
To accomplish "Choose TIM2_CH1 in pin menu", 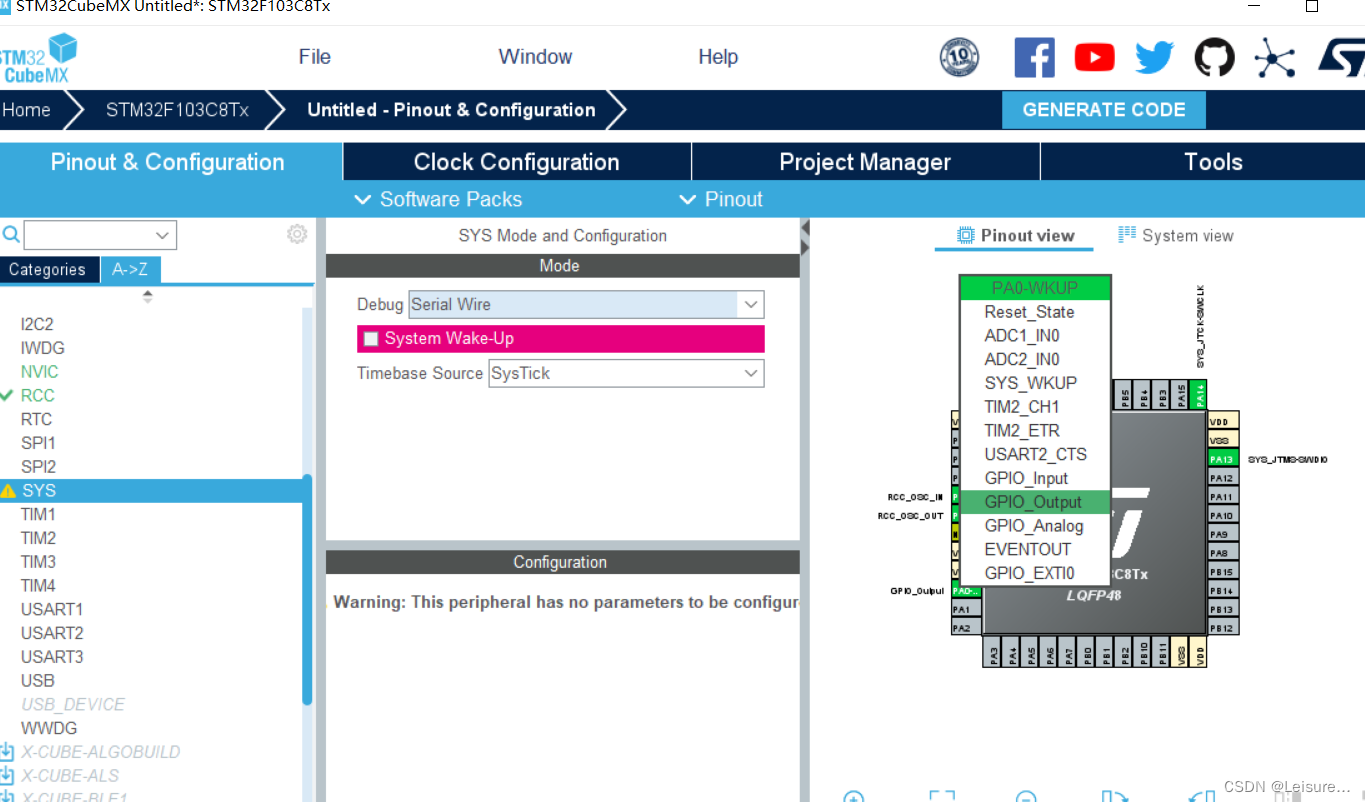I will tap(1034, 407).
